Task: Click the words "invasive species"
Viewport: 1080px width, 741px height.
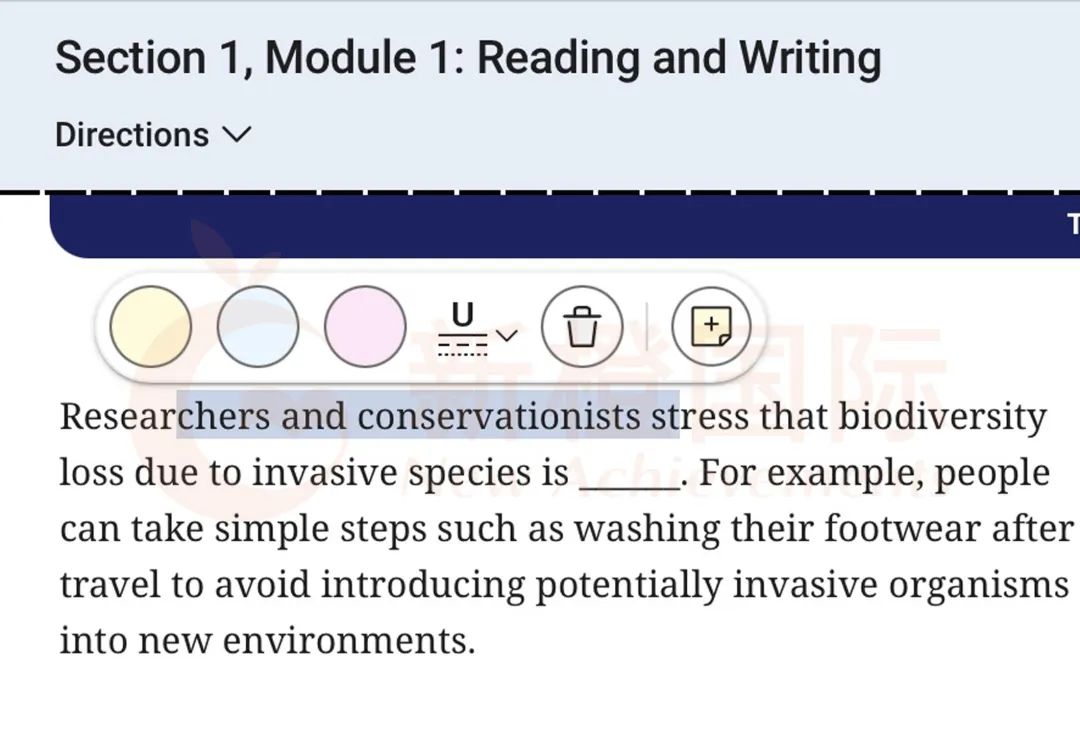Action: (410, 473)
